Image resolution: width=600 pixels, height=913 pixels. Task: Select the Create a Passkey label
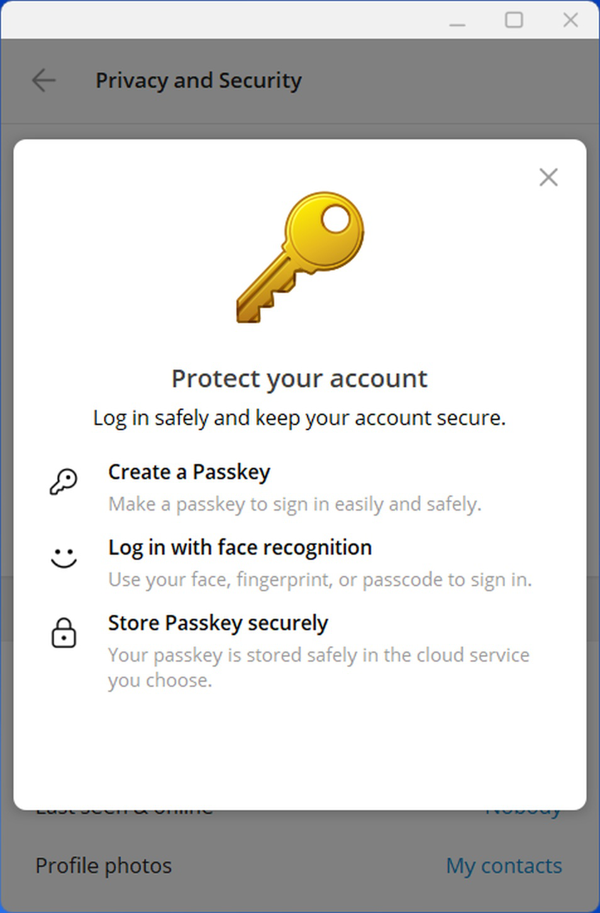[189, 472]
